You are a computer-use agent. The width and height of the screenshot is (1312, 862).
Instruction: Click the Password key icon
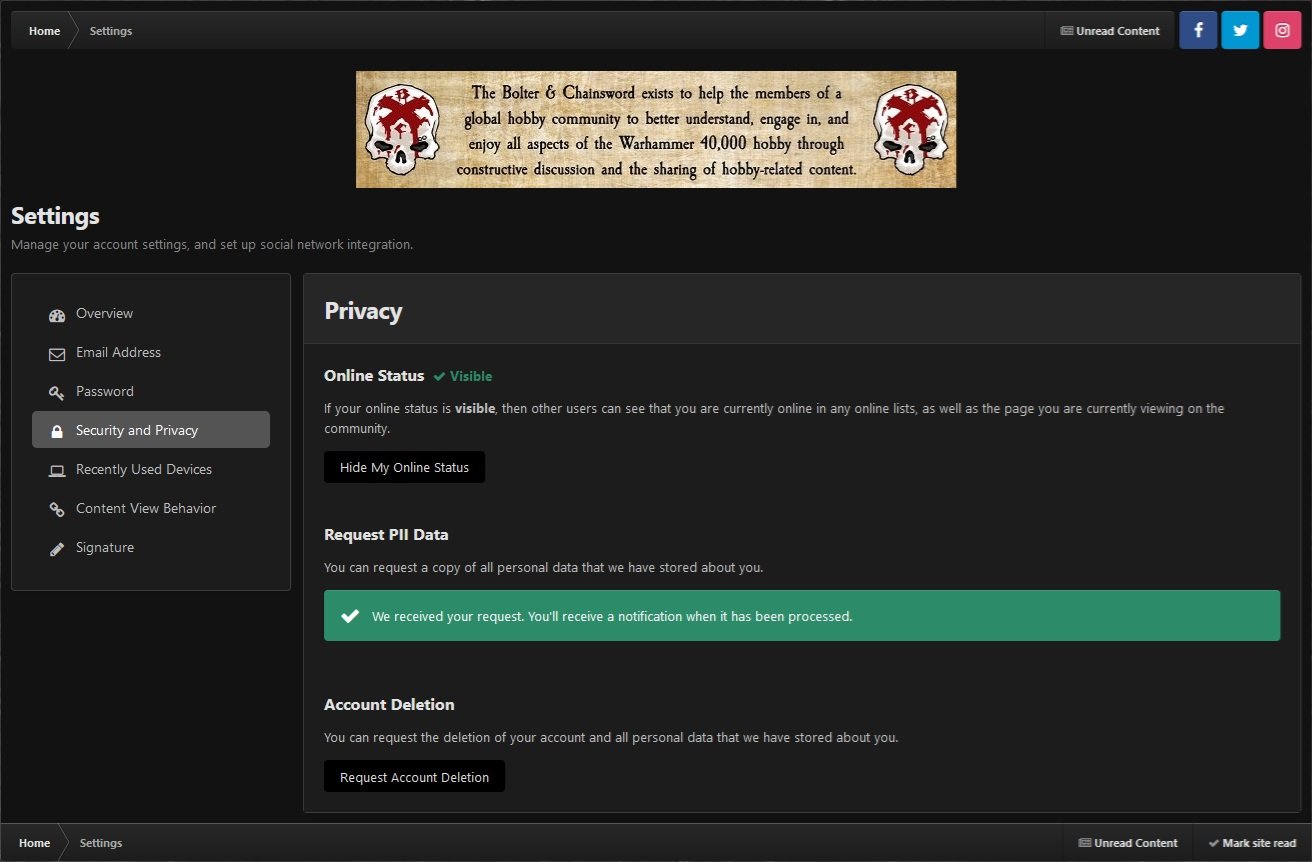click(x=57, y=393)
